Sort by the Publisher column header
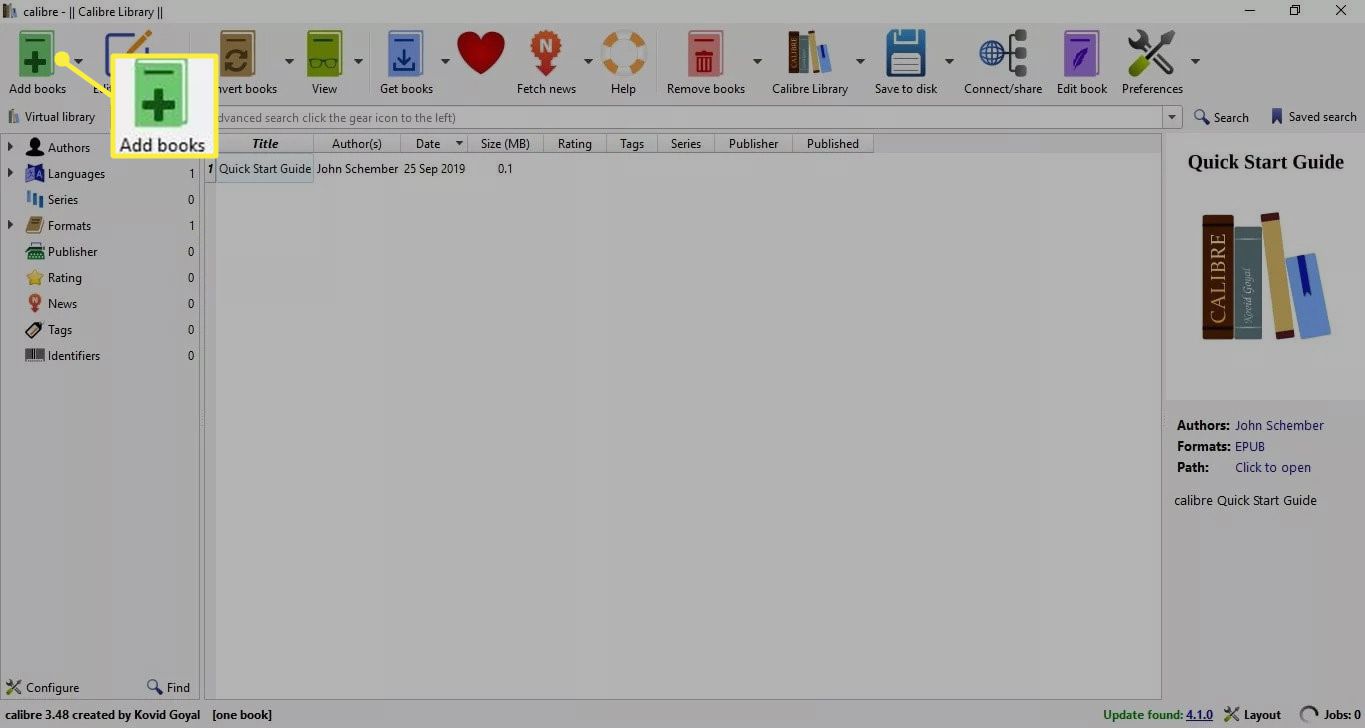 click(753, 144)
